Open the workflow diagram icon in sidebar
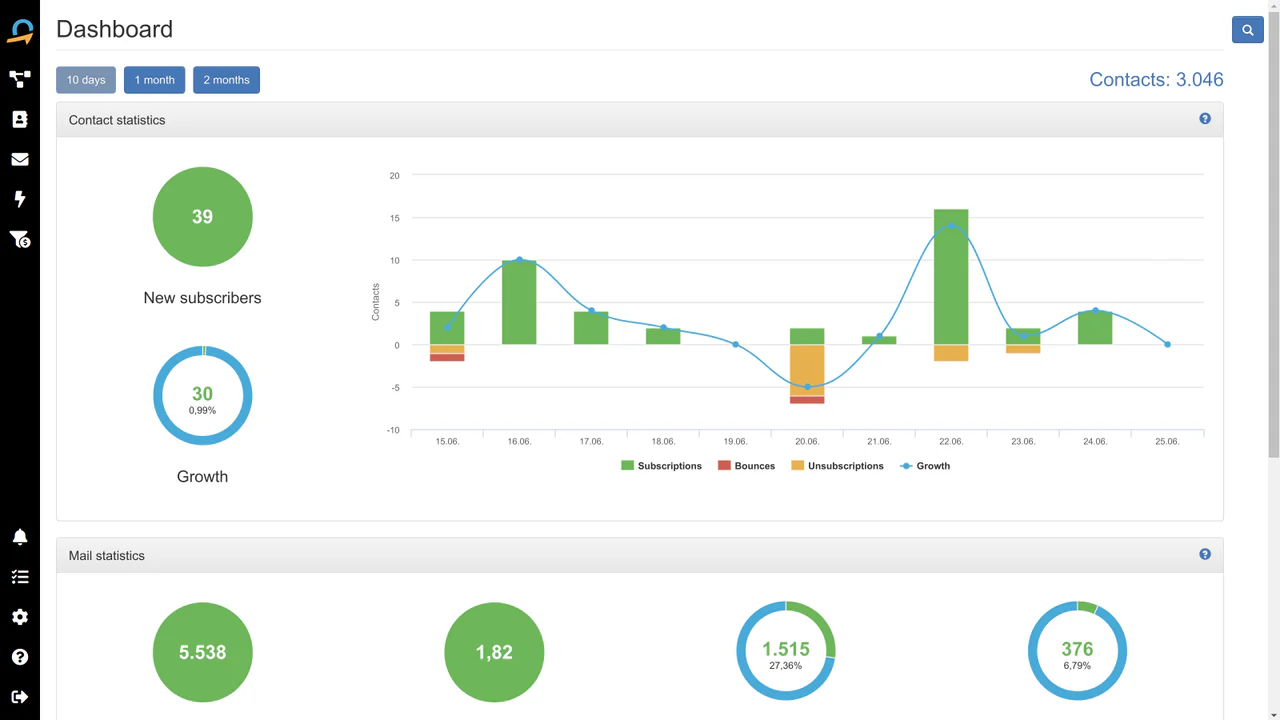Image resolution: width=1280 pixels, height=720 pixels. pyautogui.click(x=20, y=79)
